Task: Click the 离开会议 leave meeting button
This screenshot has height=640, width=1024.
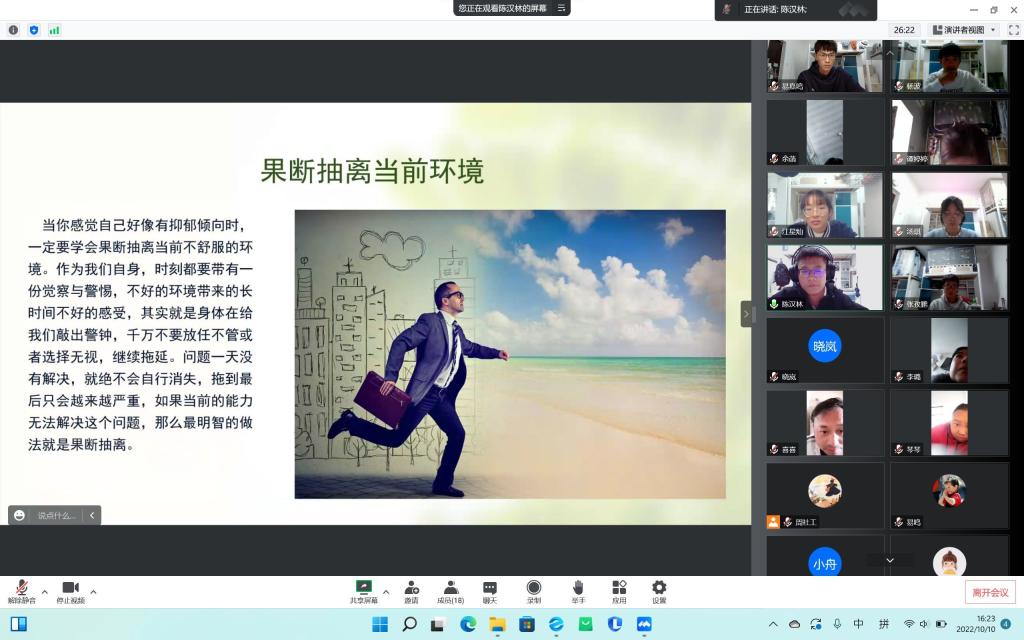Action: tap(989, 592)
